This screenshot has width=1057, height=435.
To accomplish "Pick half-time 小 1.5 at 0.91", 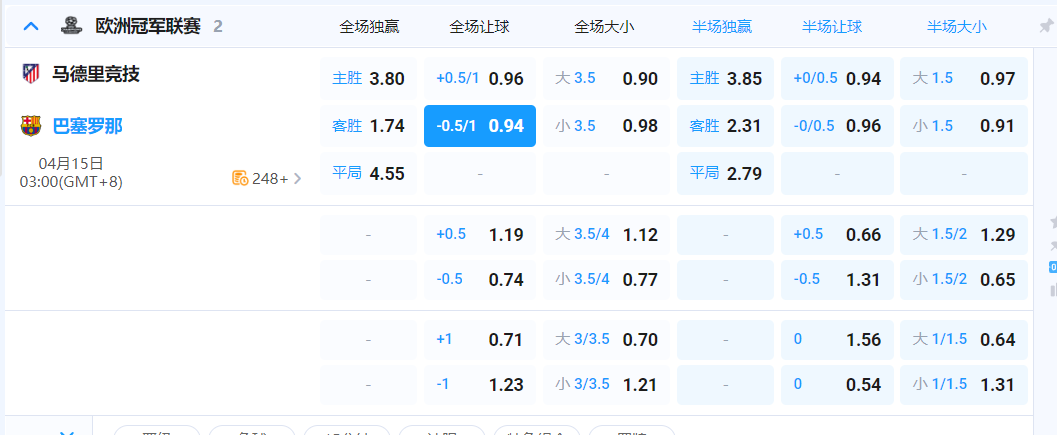I will pos(964,125).
